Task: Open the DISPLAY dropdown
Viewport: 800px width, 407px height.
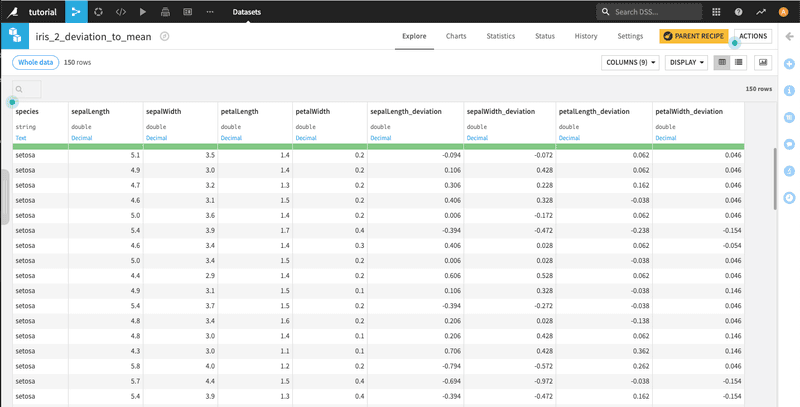Action: 686,62
